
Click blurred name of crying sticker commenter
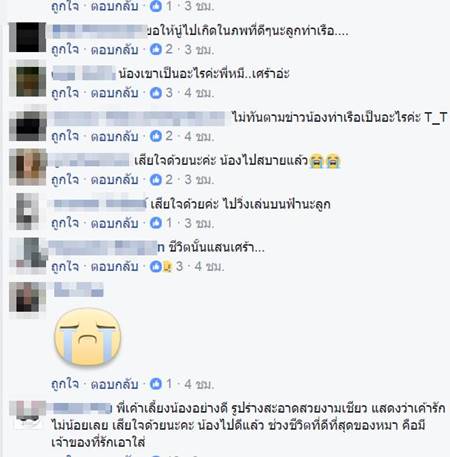pyautogui.click(x=79, y=289)
